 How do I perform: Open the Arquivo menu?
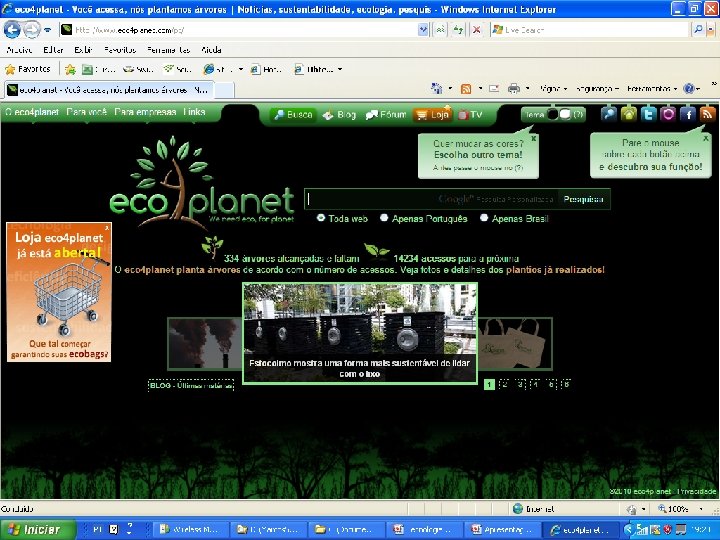coord(19,50)
